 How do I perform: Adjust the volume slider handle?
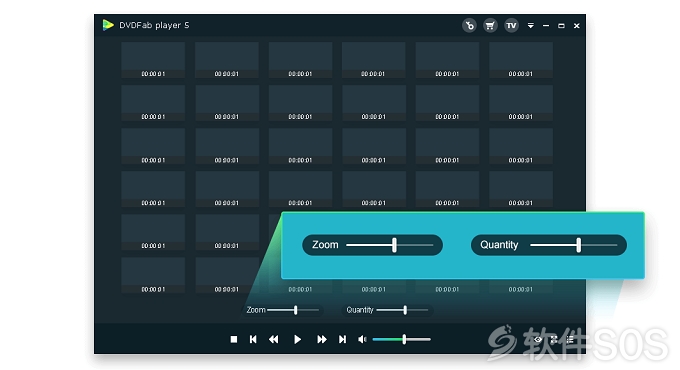(x=404, y=339)
